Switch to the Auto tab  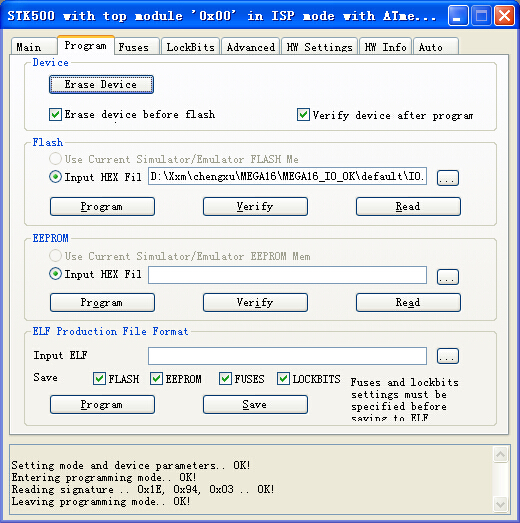pyautogui.click(x=436, y=47)
